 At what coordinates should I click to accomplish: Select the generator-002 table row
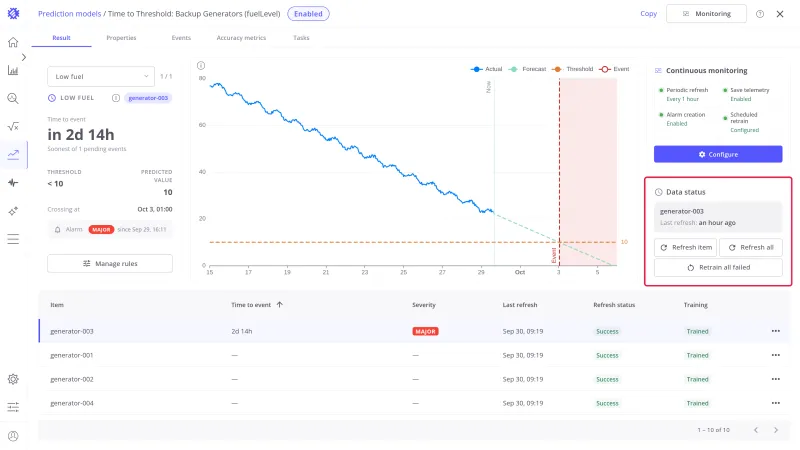(414, 379)
